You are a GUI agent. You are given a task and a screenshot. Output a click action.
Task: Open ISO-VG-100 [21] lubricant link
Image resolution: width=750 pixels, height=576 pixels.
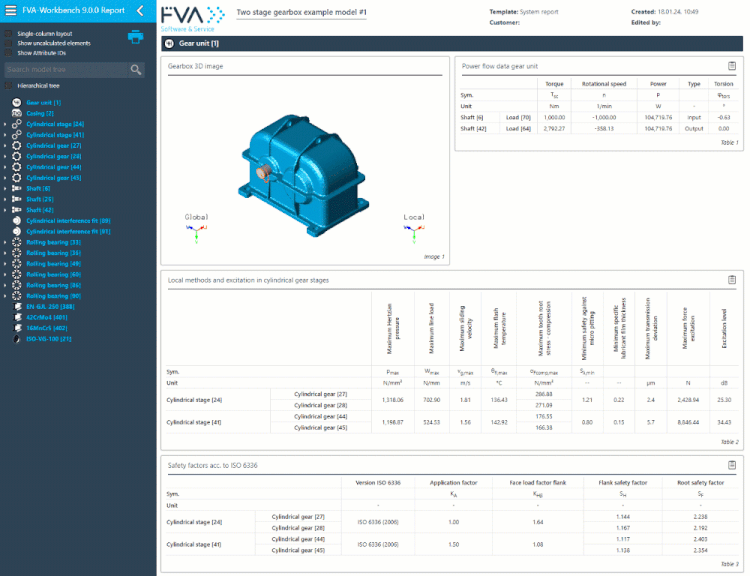pyautogui.click(x=49, y=339)
